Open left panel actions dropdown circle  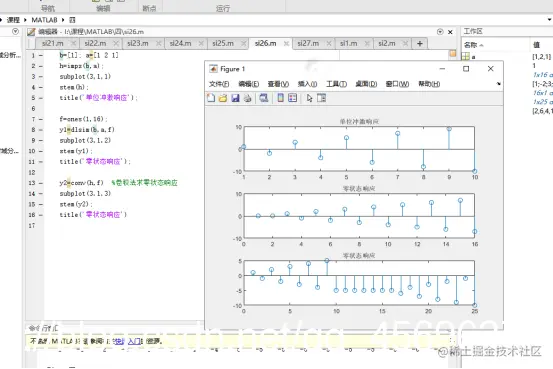[15, 31]
